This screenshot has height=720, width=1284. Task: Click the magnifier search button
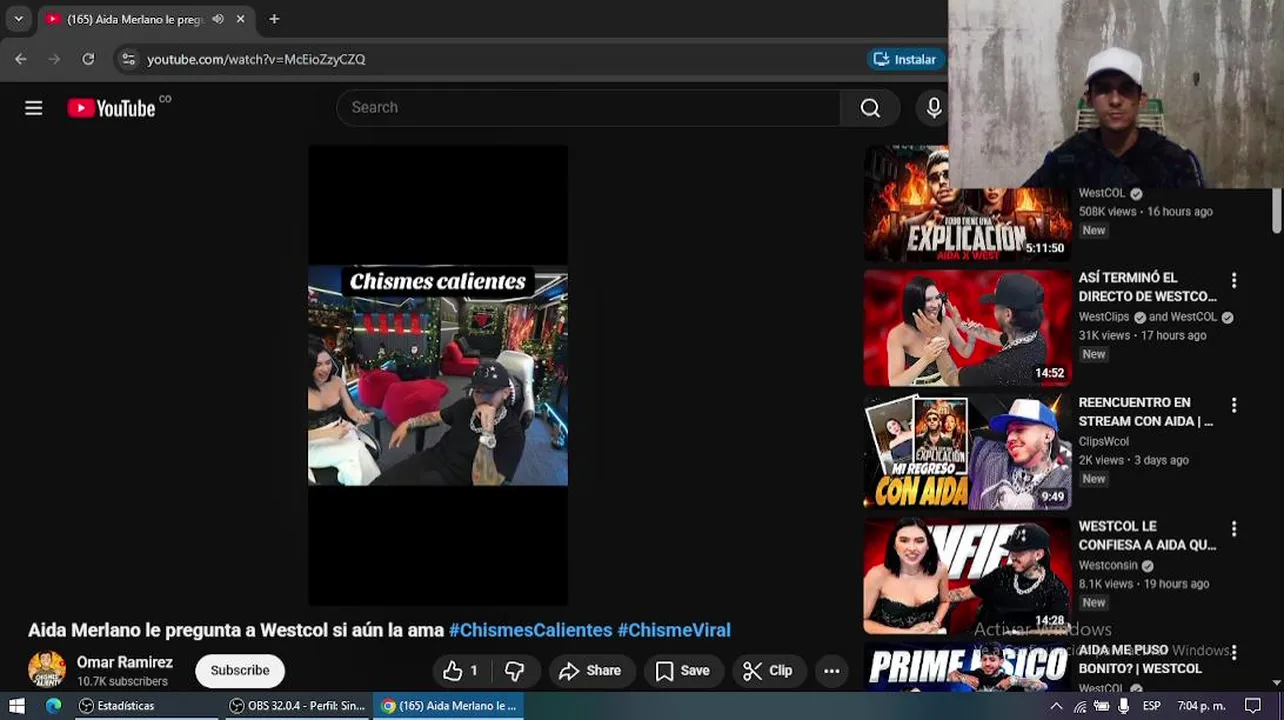pyautogui.click(x=870, y=108)
